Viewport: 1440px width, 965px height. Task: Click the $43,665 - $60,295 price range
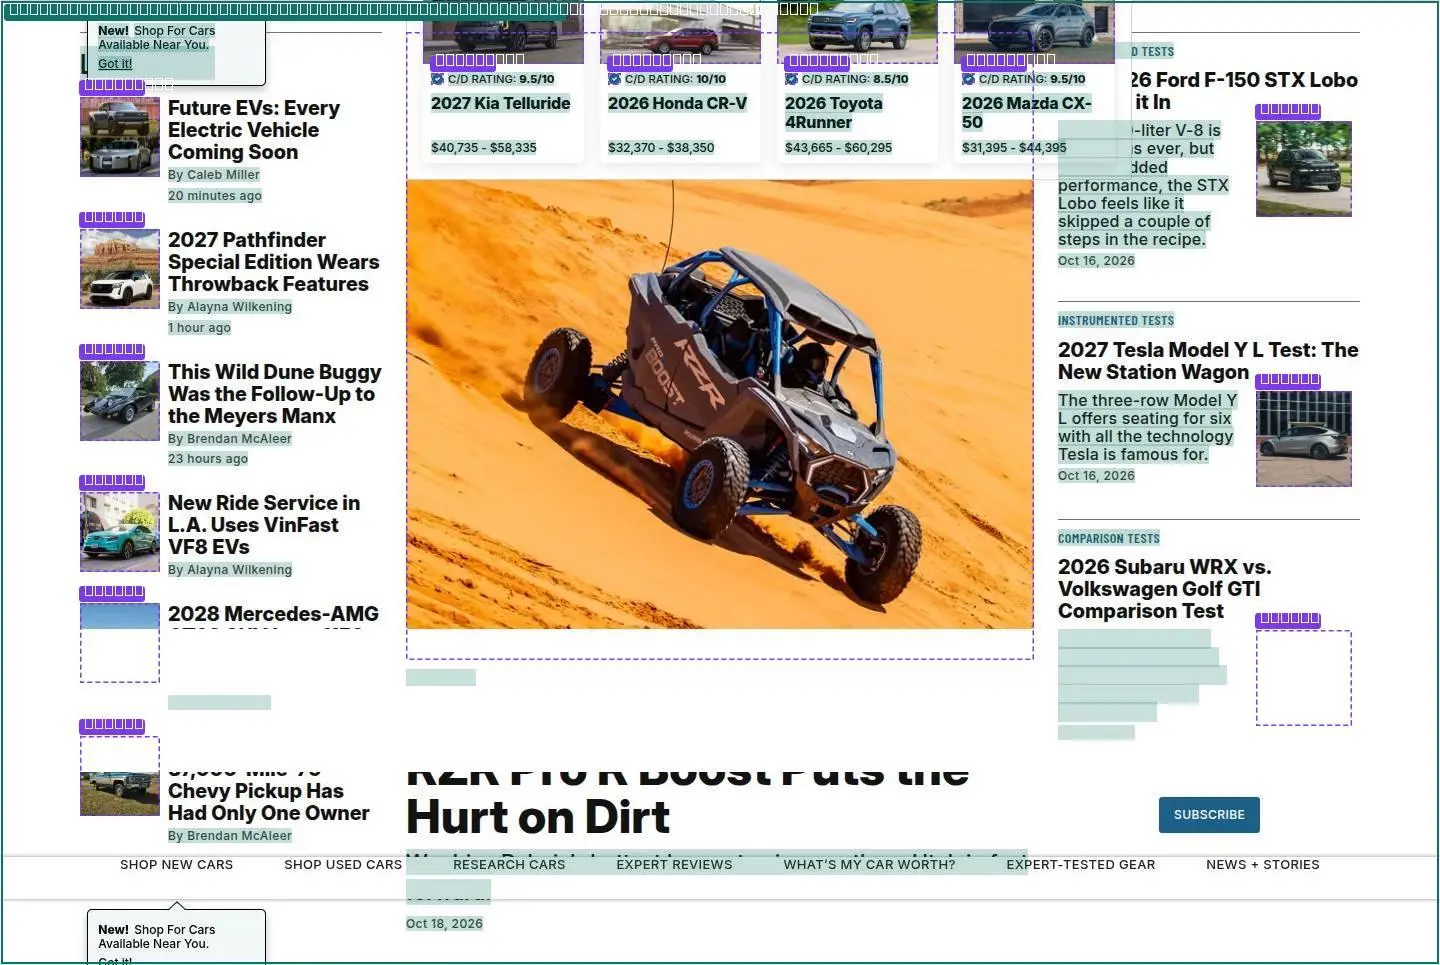838,148
